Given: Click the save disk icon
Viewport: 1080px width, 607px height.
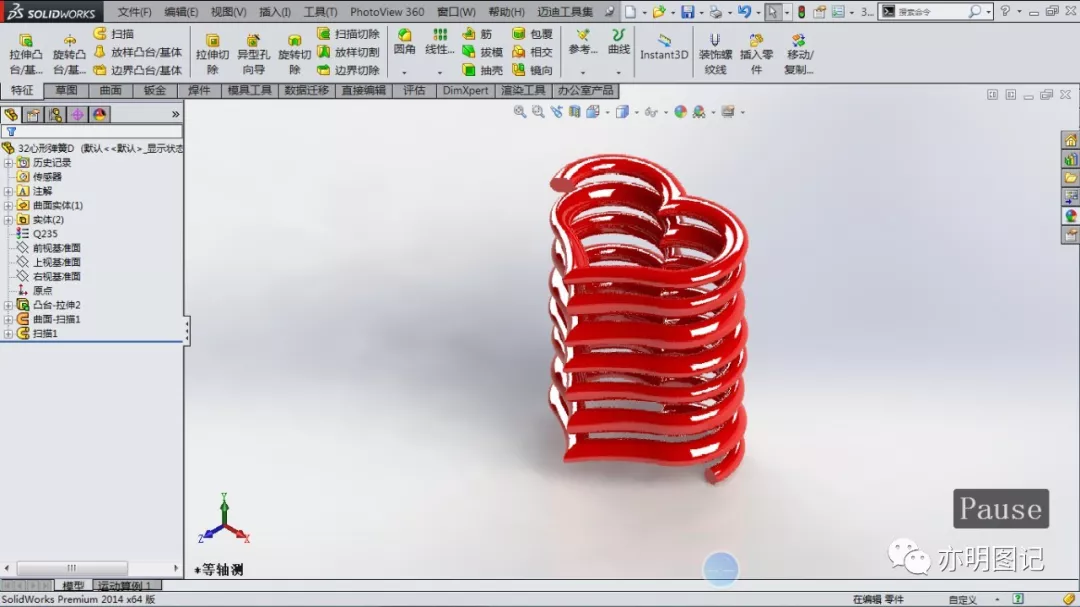Looking at the screenshot, I should 687,12.
